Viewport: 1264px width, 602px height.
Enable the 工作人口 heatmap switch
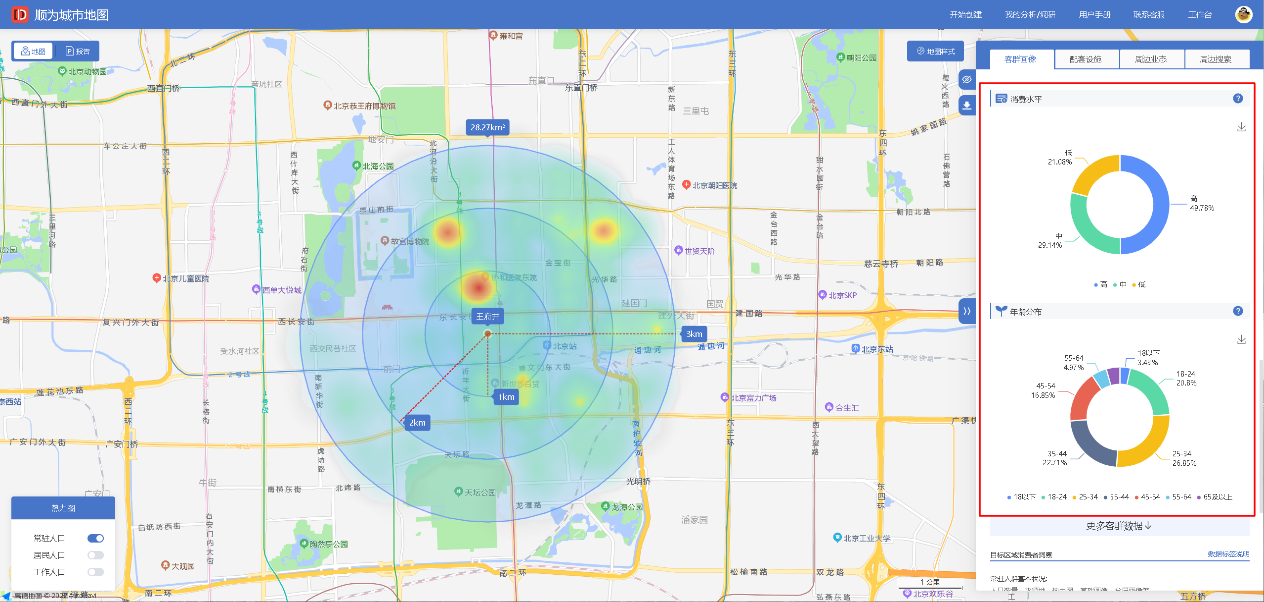click(x=96, y=572)
